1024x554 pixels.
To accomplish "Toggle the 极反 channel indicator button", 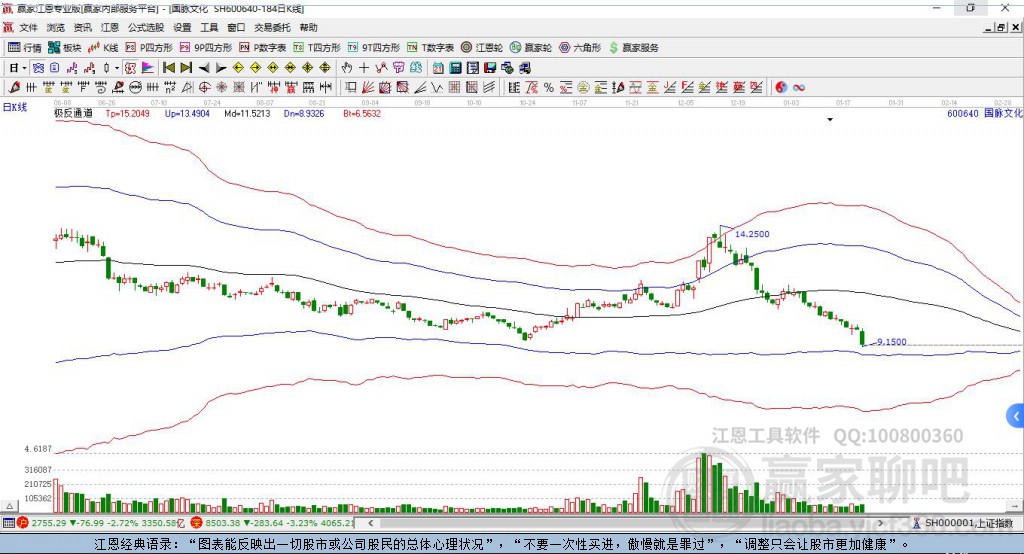I will 131,68.
